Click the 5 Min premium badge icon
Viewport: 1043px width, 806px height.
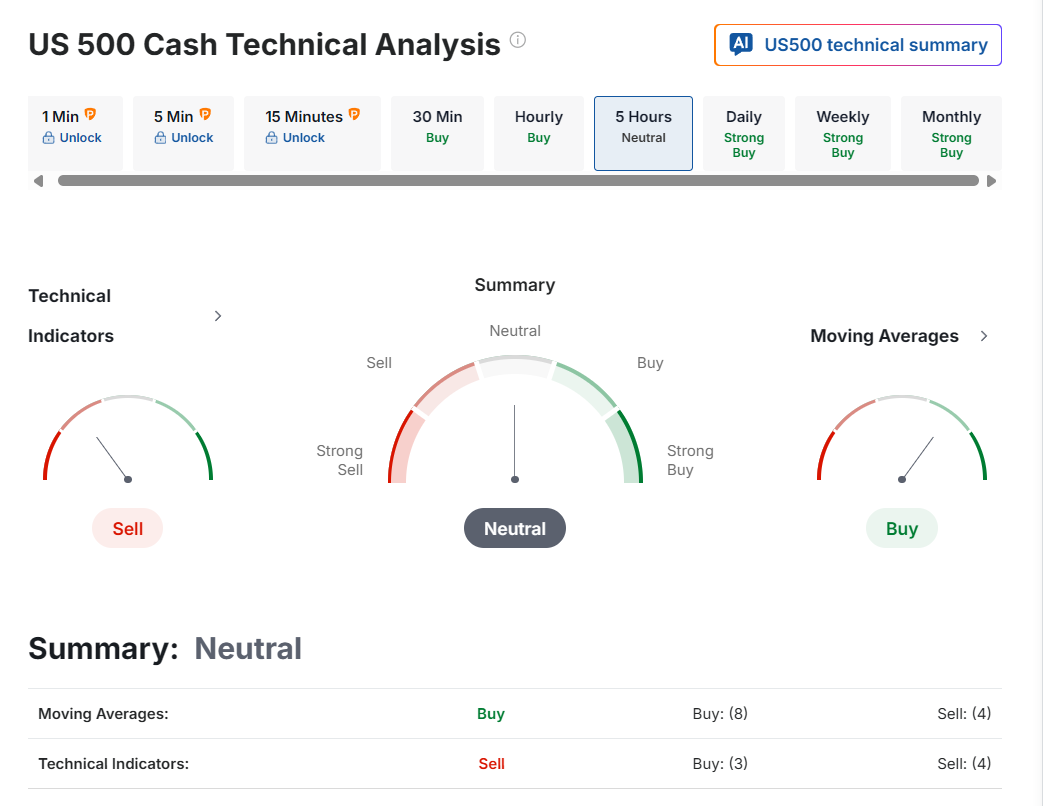(205, 115)
